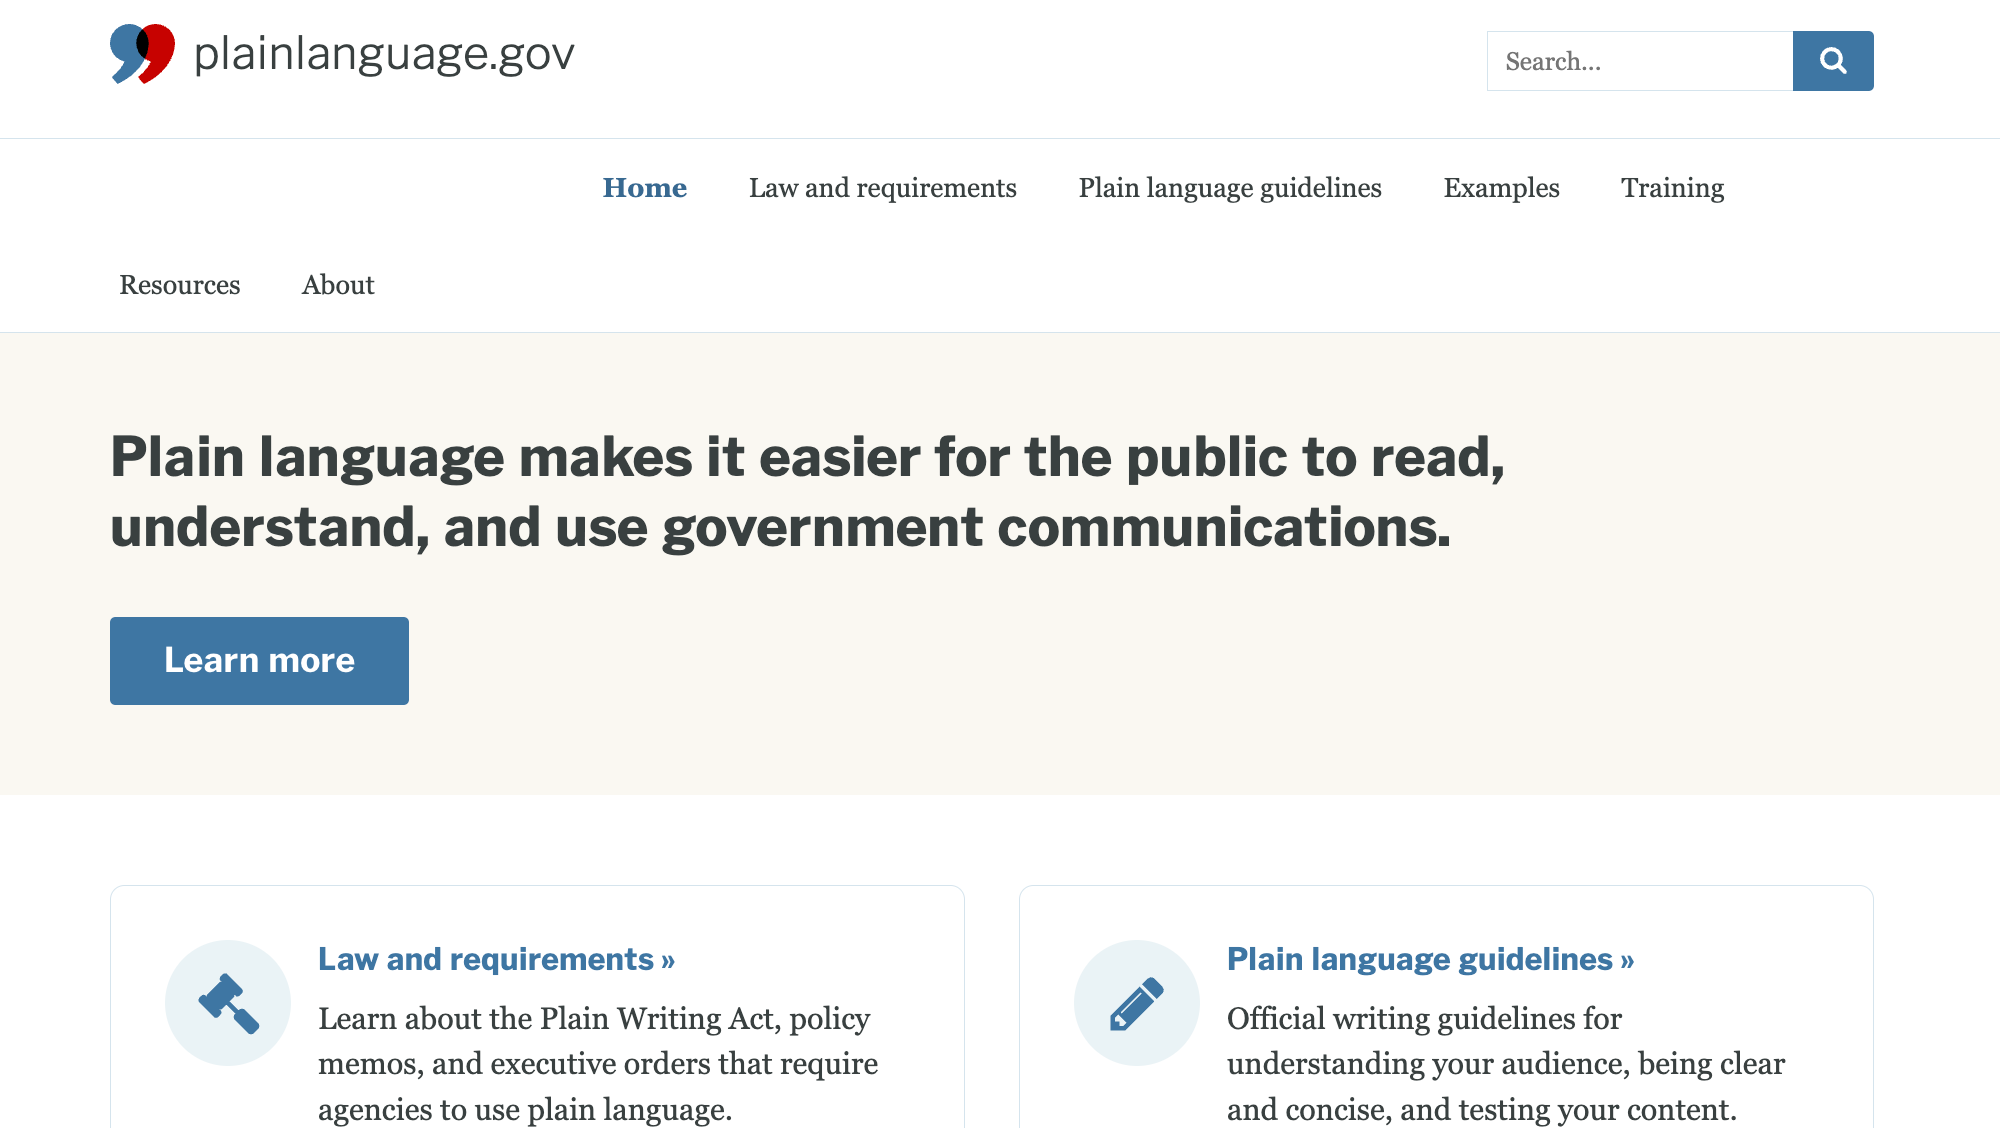Click the plainlanguage.gov quotation mark logo

click(142, 54)
